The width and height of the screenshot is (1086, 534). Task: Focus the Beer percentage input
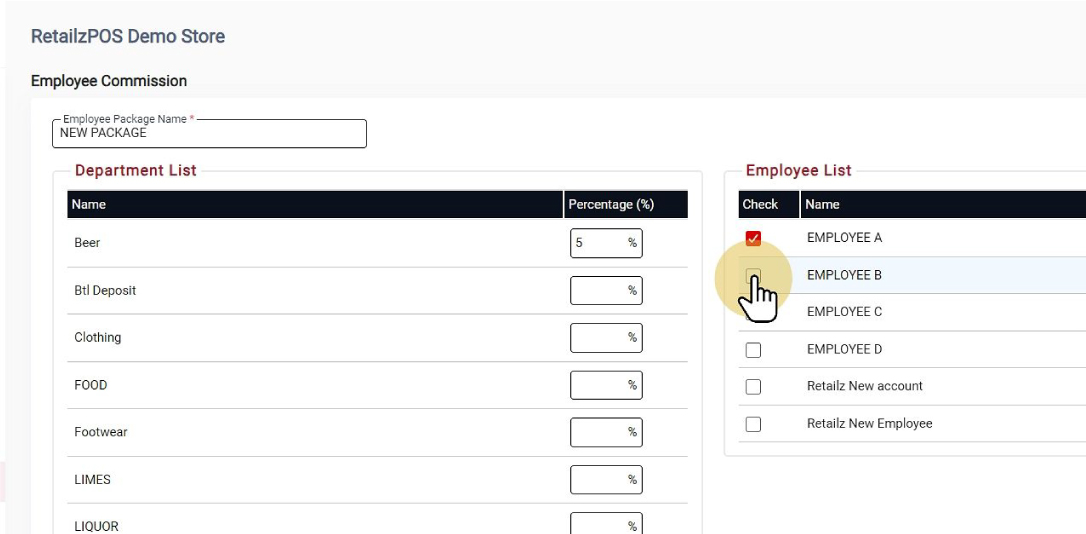599,243
